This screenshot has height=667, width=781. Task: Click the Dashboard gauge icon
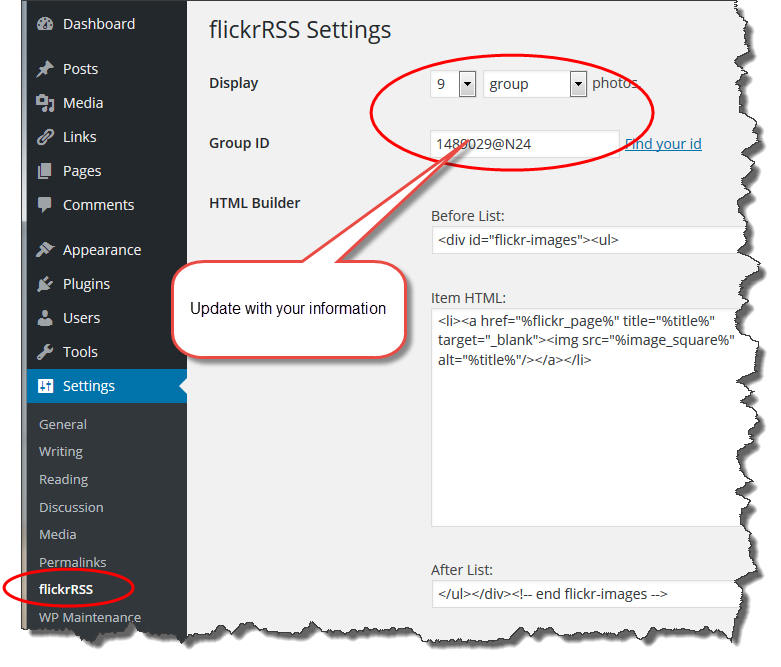pyautogui.click(x=45, y=23)
